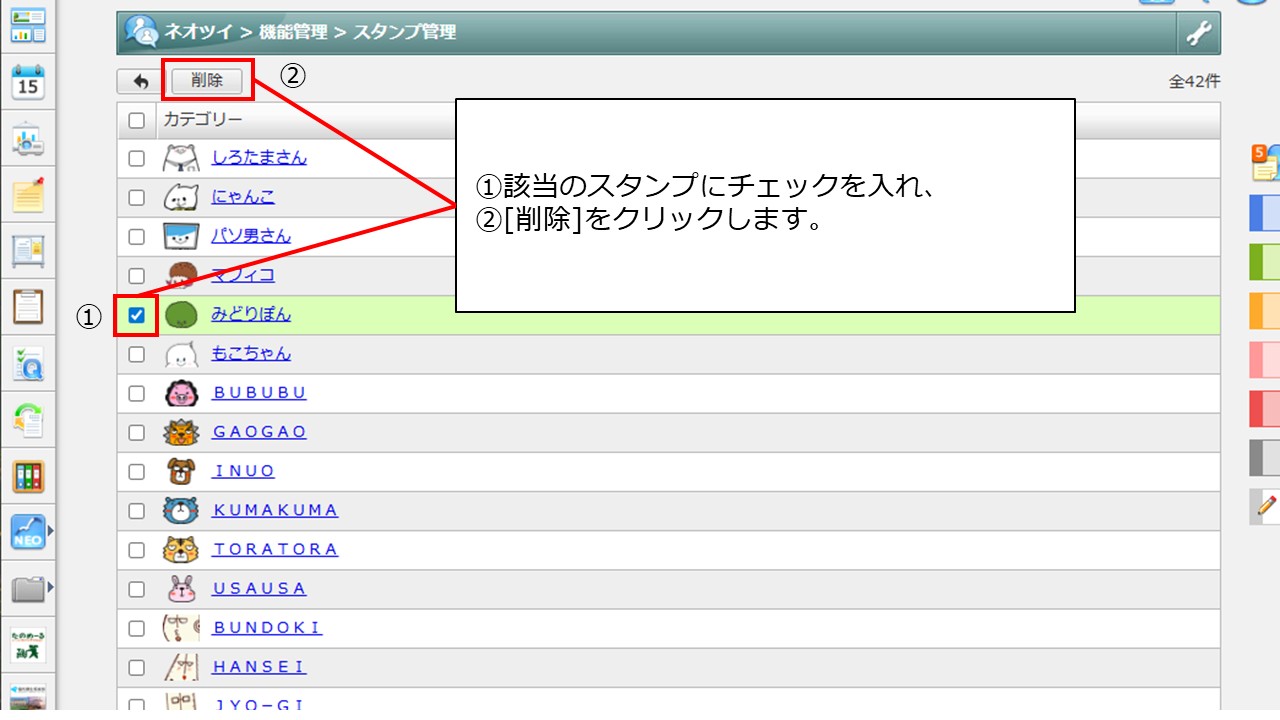Viewport: 1280px width, 720px height.
Task: Open the wrench settings icon
Action: tap(1198, 33)
